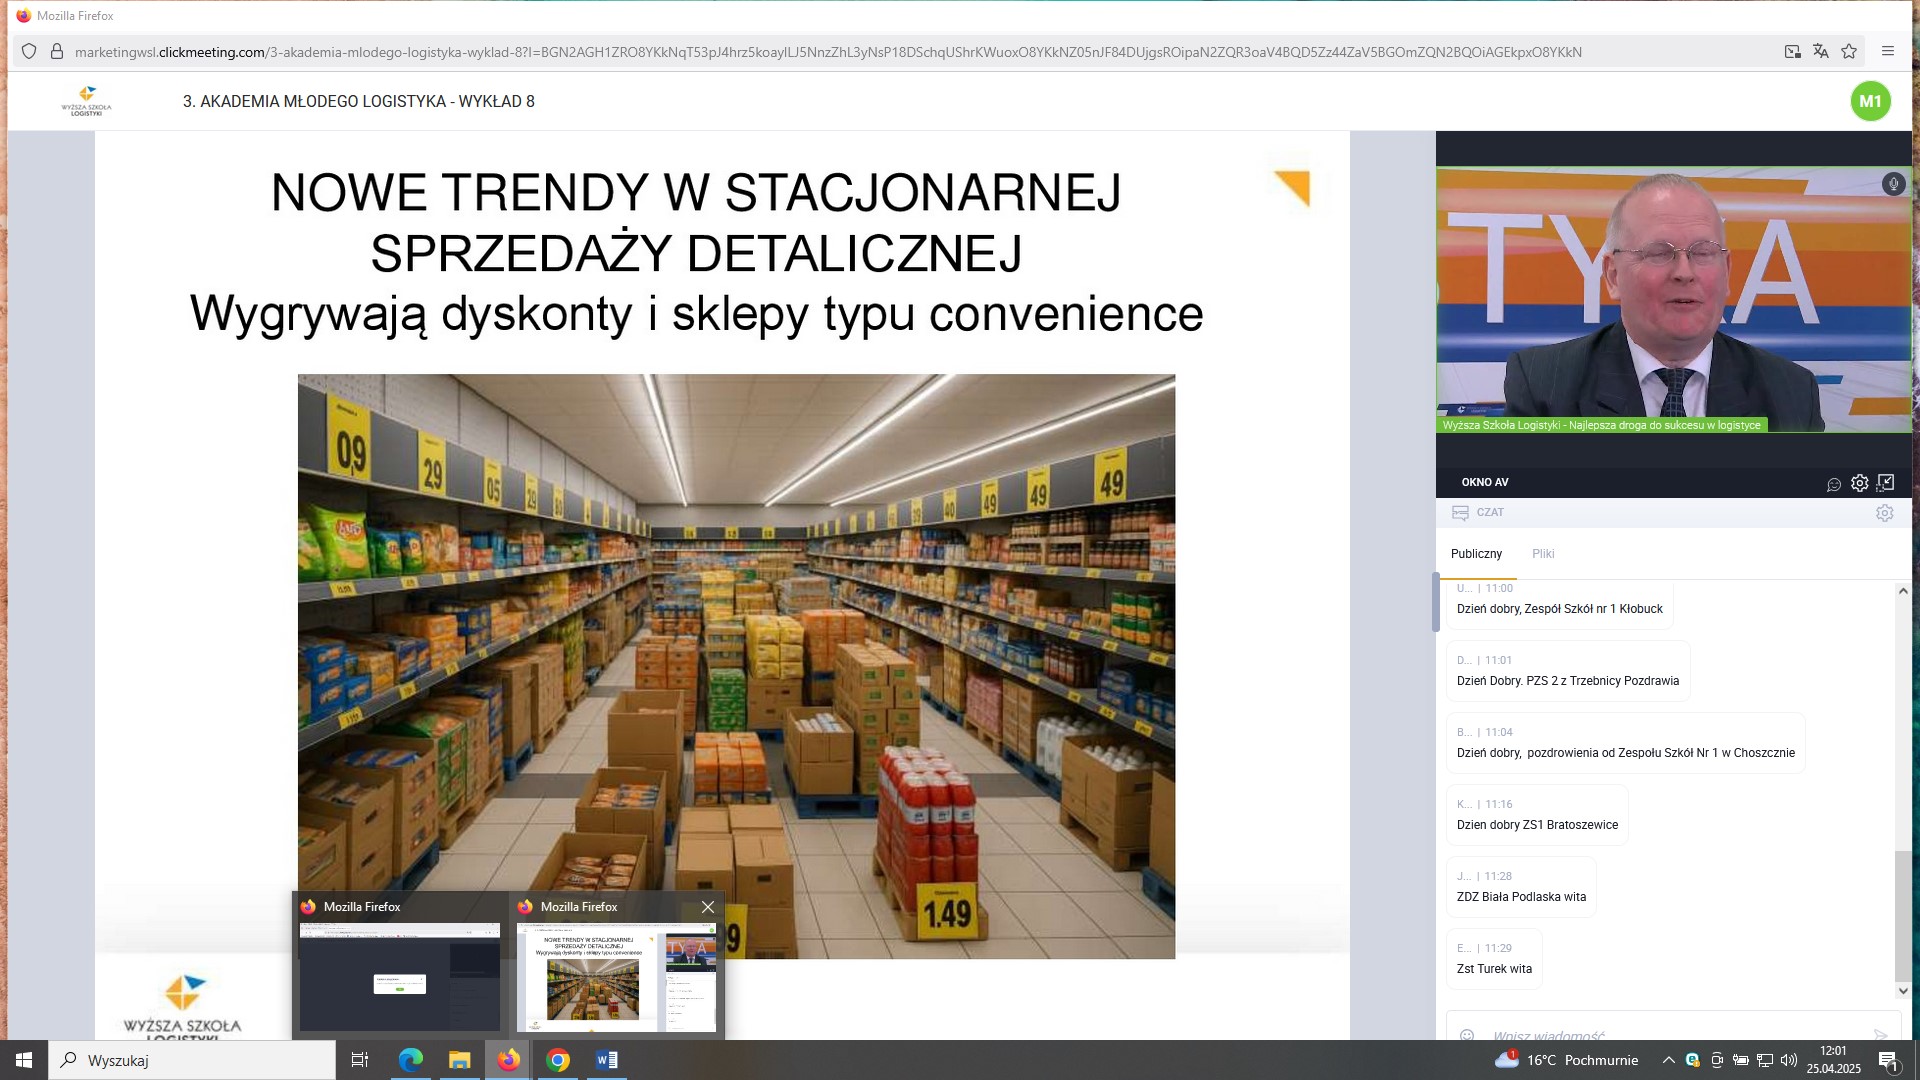Click the padlock site info icon
The width and height of the screenshot is (1920, 1080).
(x=57, y=51)
